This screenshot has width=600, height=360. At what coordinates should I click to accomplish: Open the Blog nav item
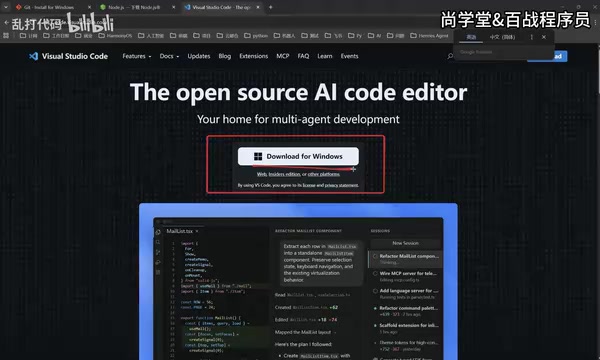pos(225,56)
